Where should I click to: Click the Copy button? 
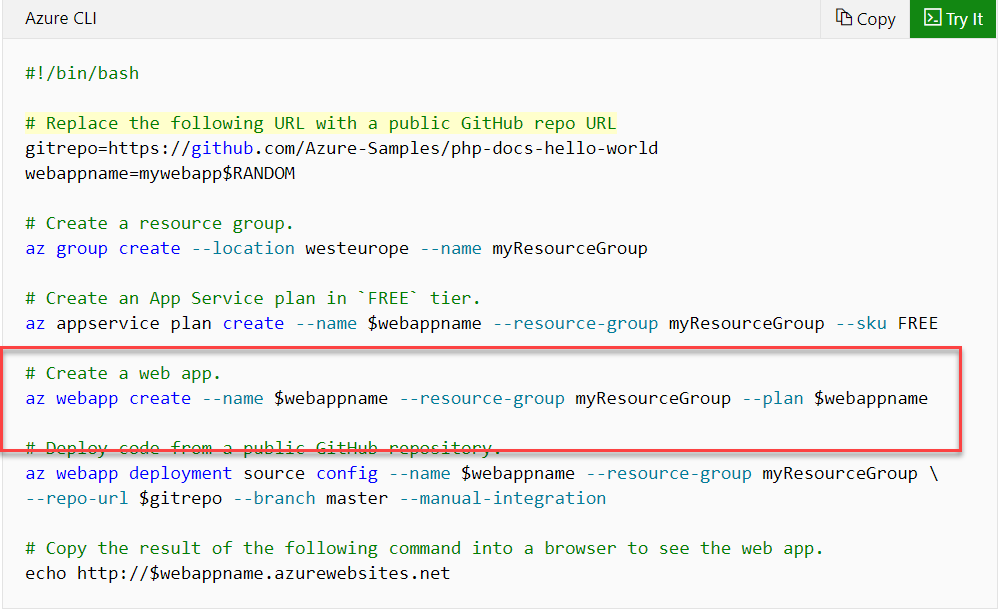[x=865, y=19]
